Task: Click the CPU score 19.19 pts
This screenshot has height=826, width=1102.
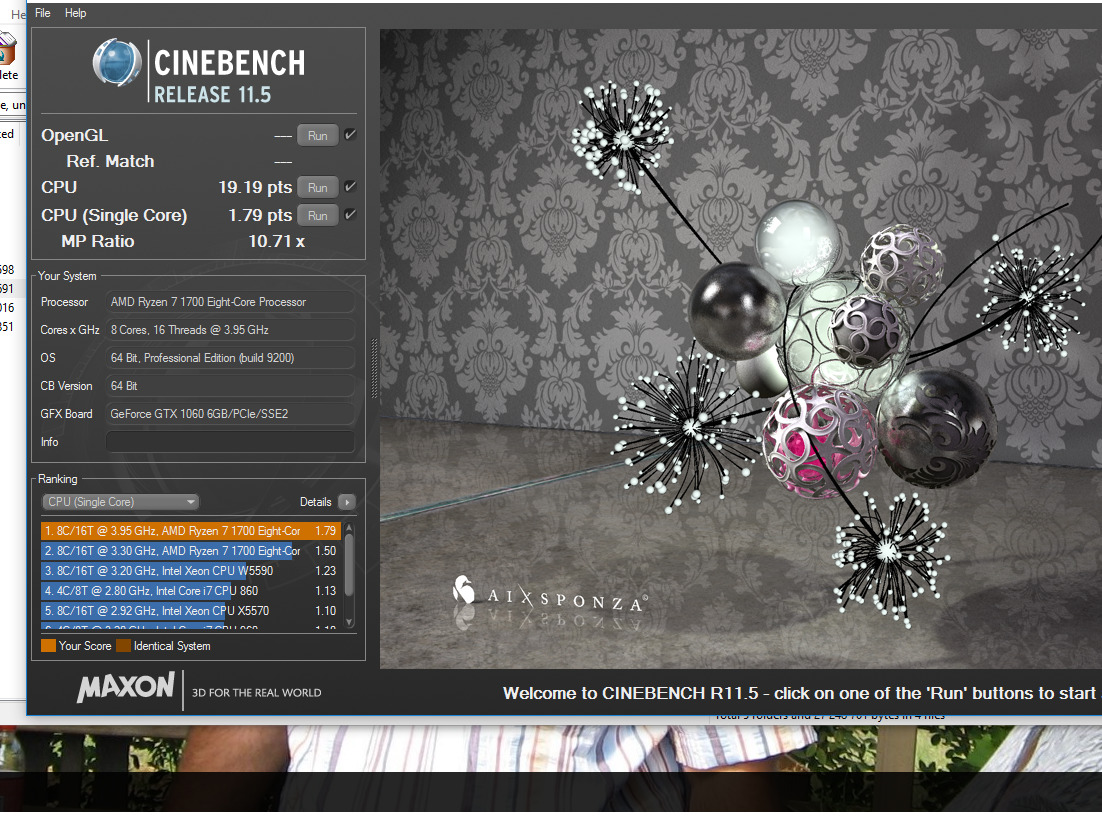Action: click(x=255, y=188)
